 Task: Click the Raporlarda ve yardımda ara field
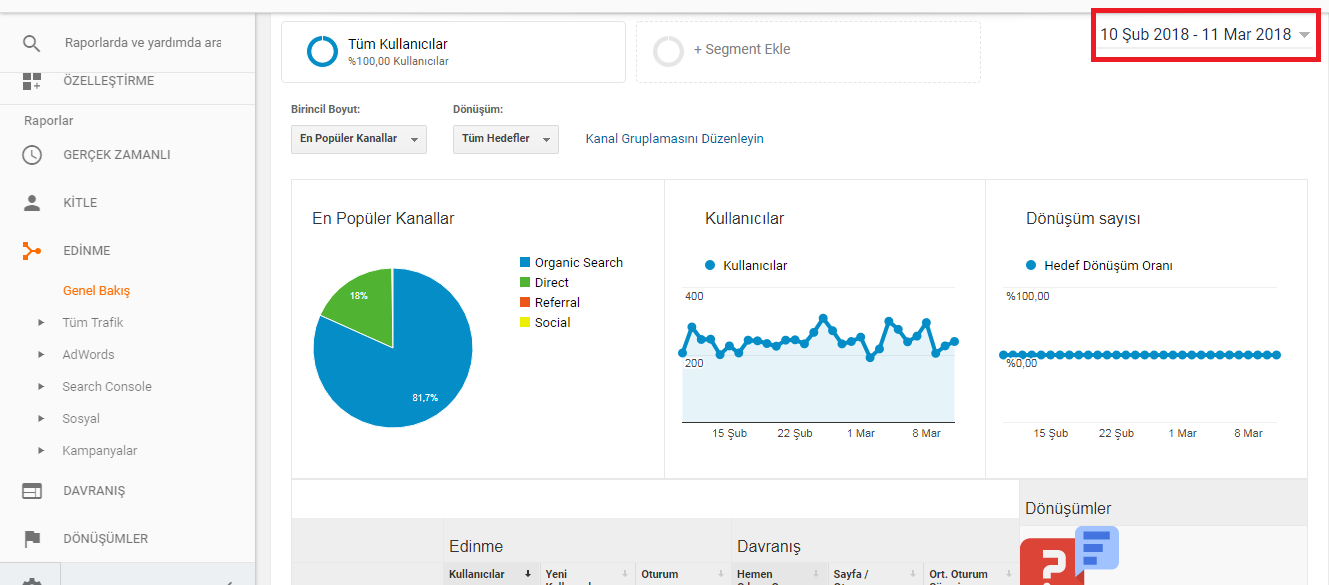pos(143,43)
